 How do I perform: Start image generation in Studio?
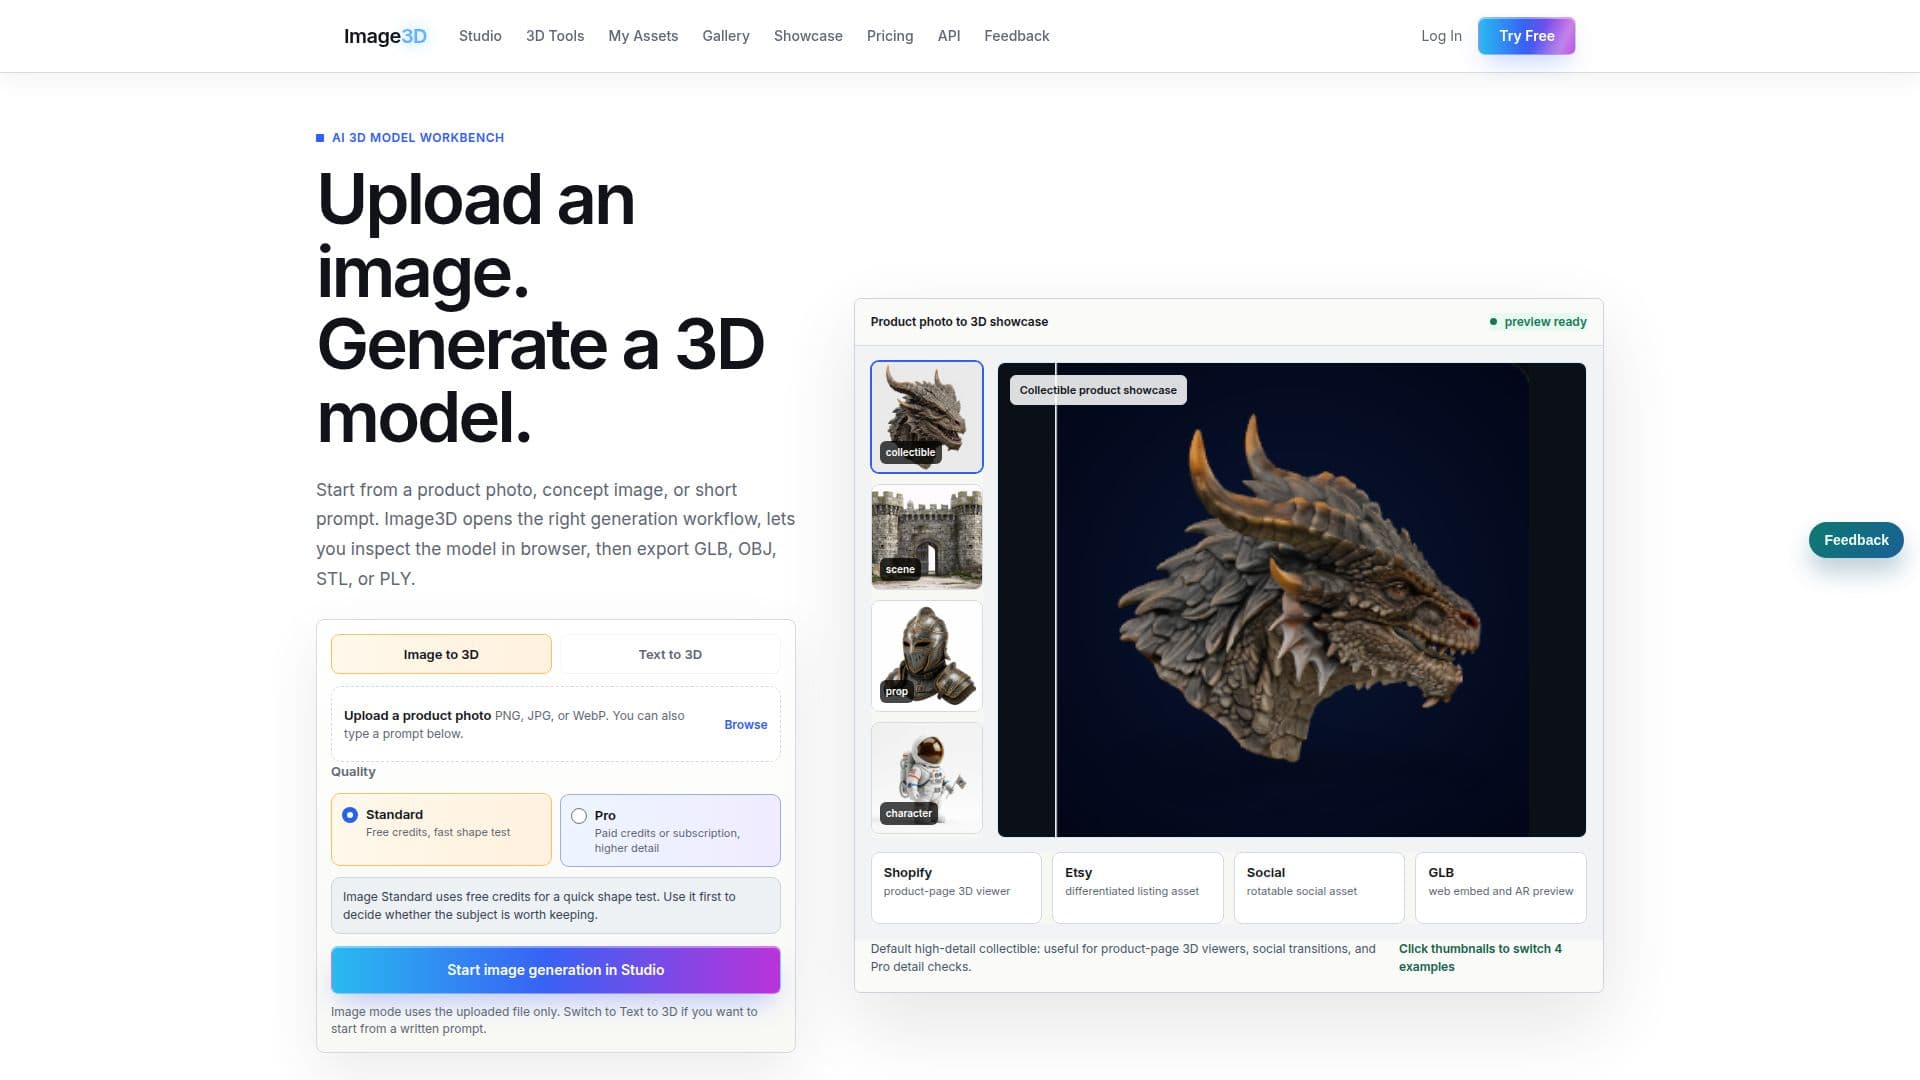coord(556,970)
